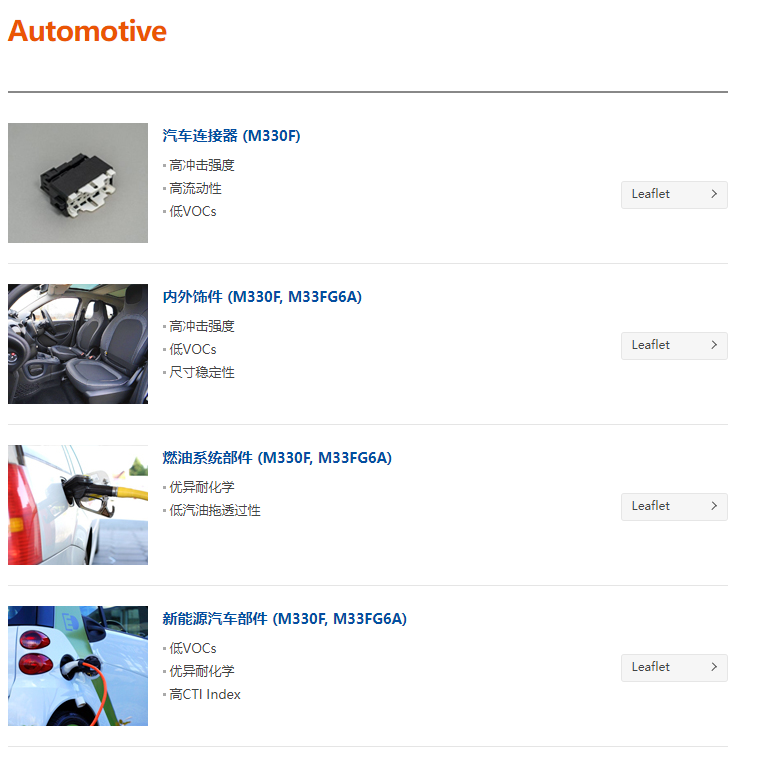Click the 汽车连接器 (M330F) title link
This screenshot has width=763, height=766.
point(232,136)
